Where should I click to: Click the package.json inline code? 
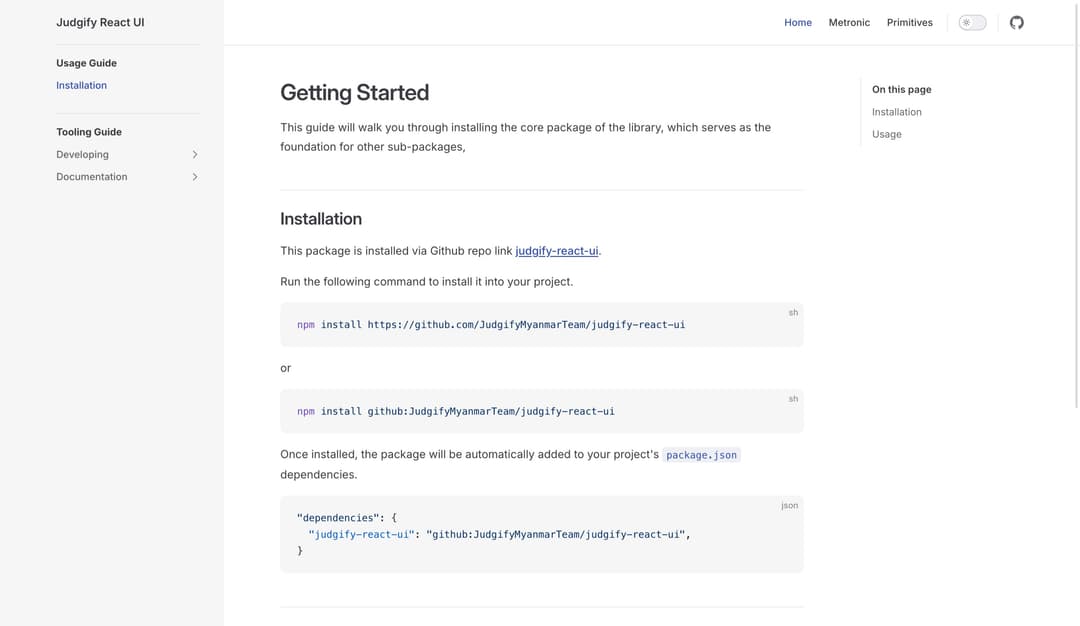[x=701, y=455]
